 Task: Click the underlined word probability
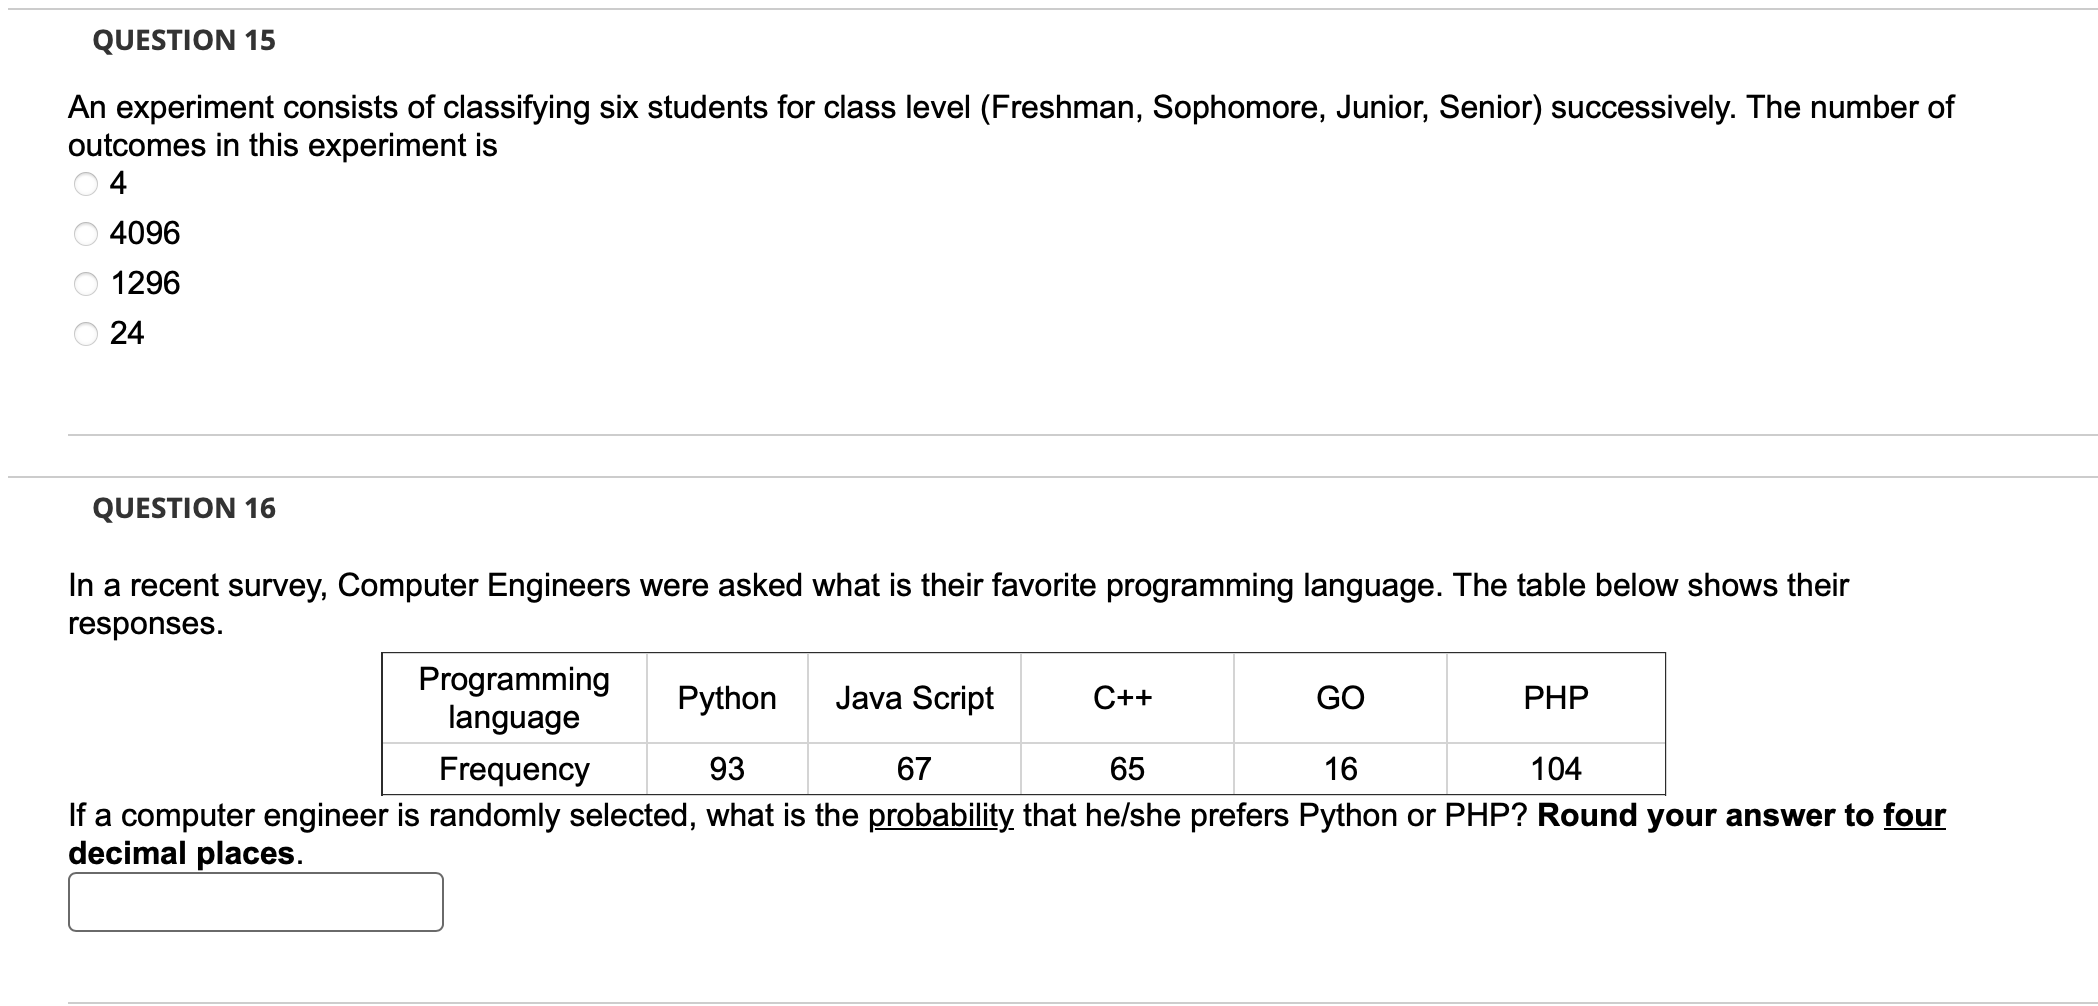tap(940, 815)
